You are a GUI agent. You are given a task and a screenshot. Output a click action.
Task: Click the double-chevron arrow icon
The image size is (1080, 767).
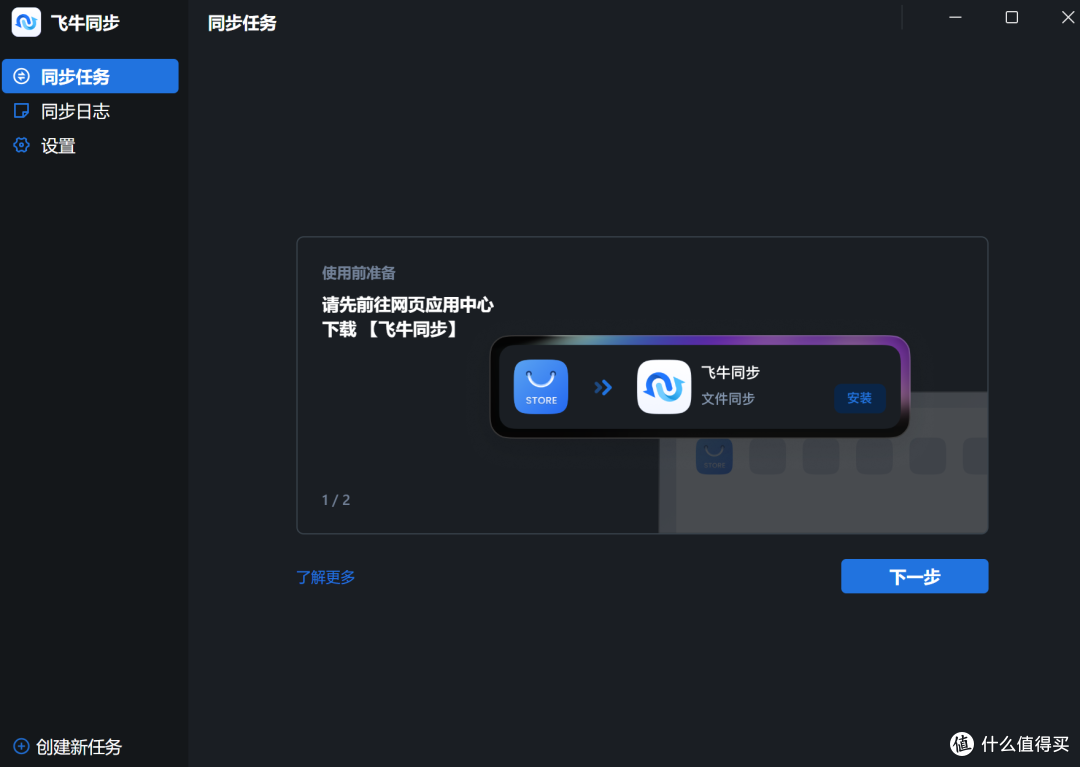[x=603, y=388]
